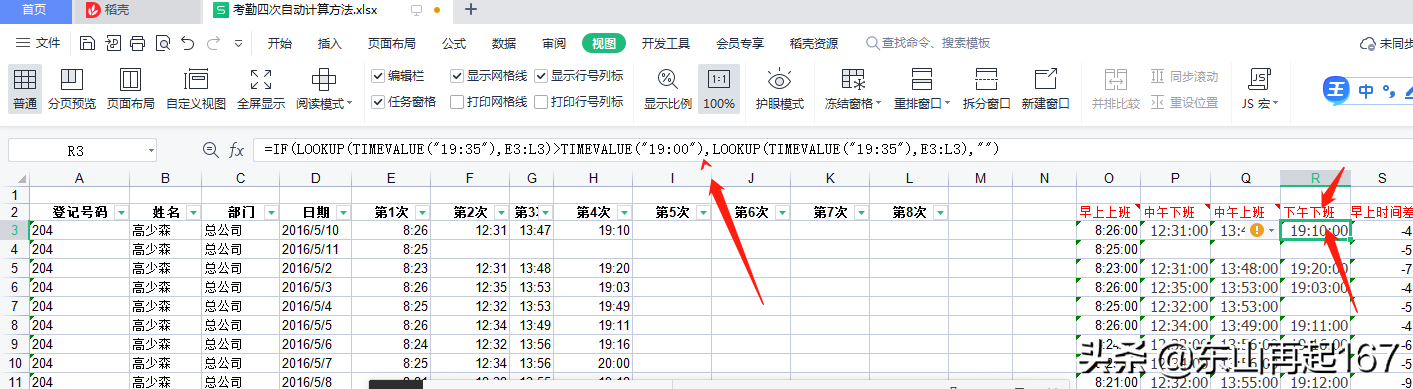Screen dimensions: 1413x389
Task: Switch input method via 中 indicator
Action: pos(1366,92)
